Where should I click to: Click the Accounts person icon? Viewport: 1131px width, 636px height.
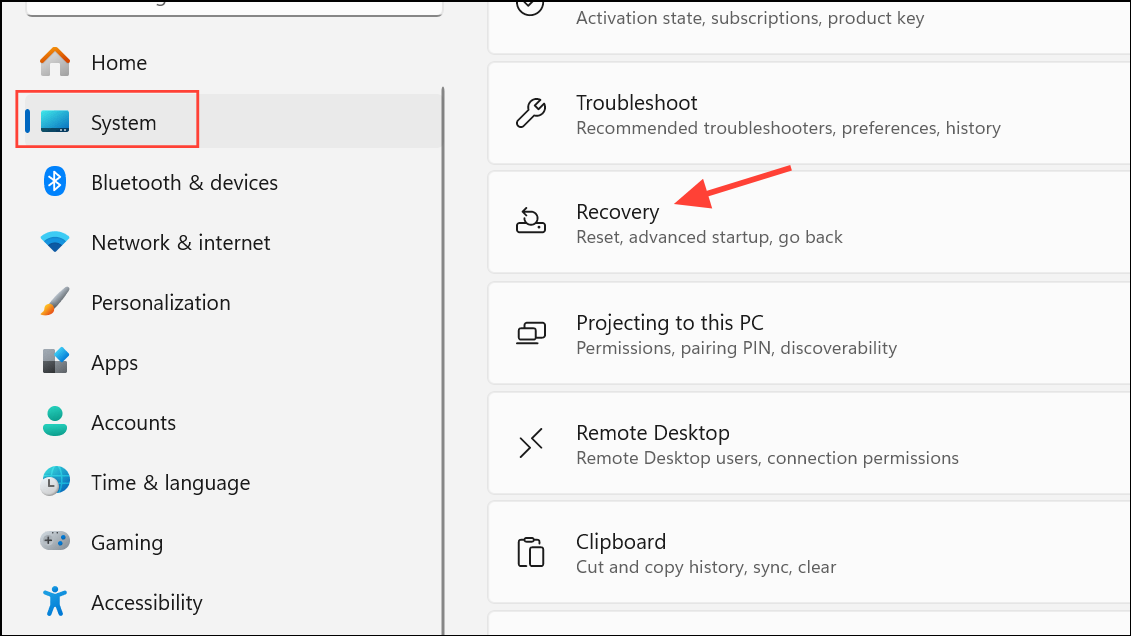coord(55,421)
